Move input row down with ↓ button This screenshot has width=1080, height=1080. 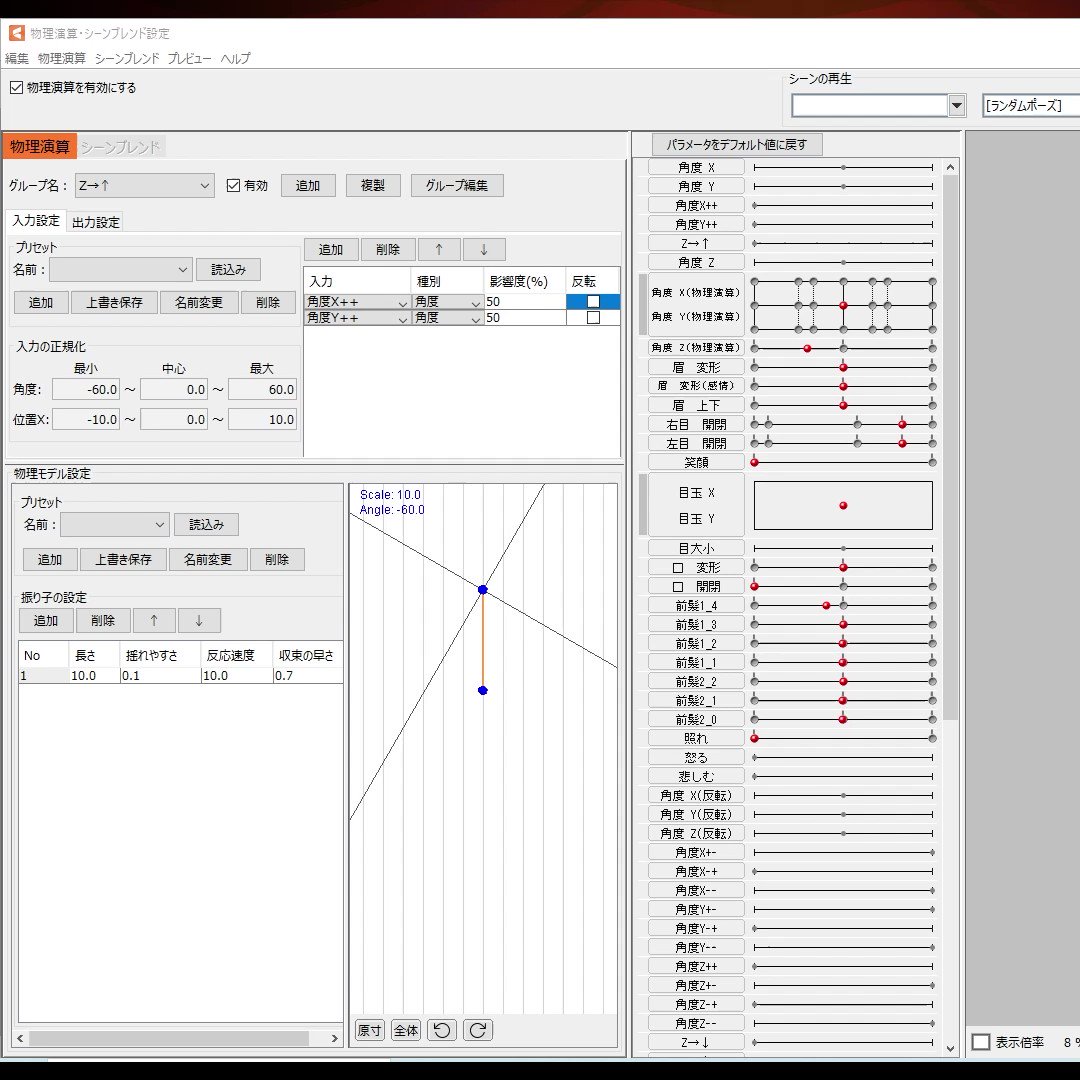[x=484, y=249]
